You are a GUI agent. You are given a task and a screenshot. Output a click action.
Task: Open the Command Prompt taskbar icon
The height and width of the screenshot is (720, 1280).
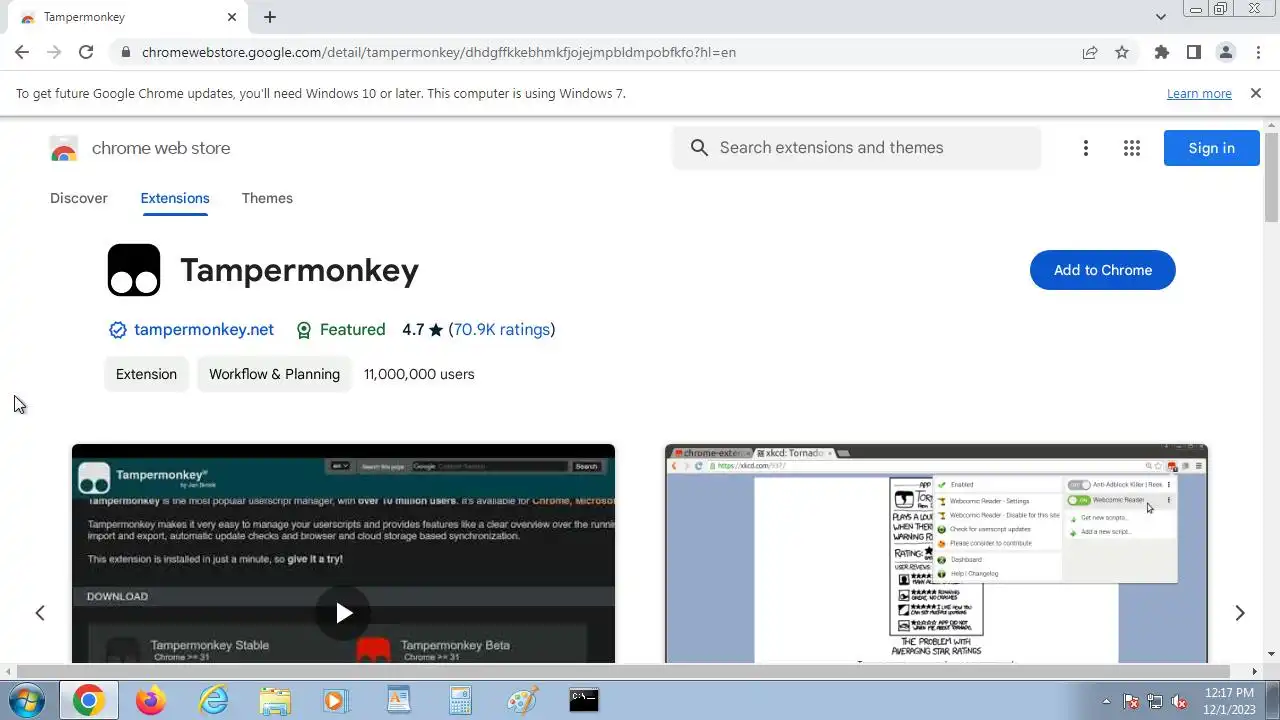point(584,700)
